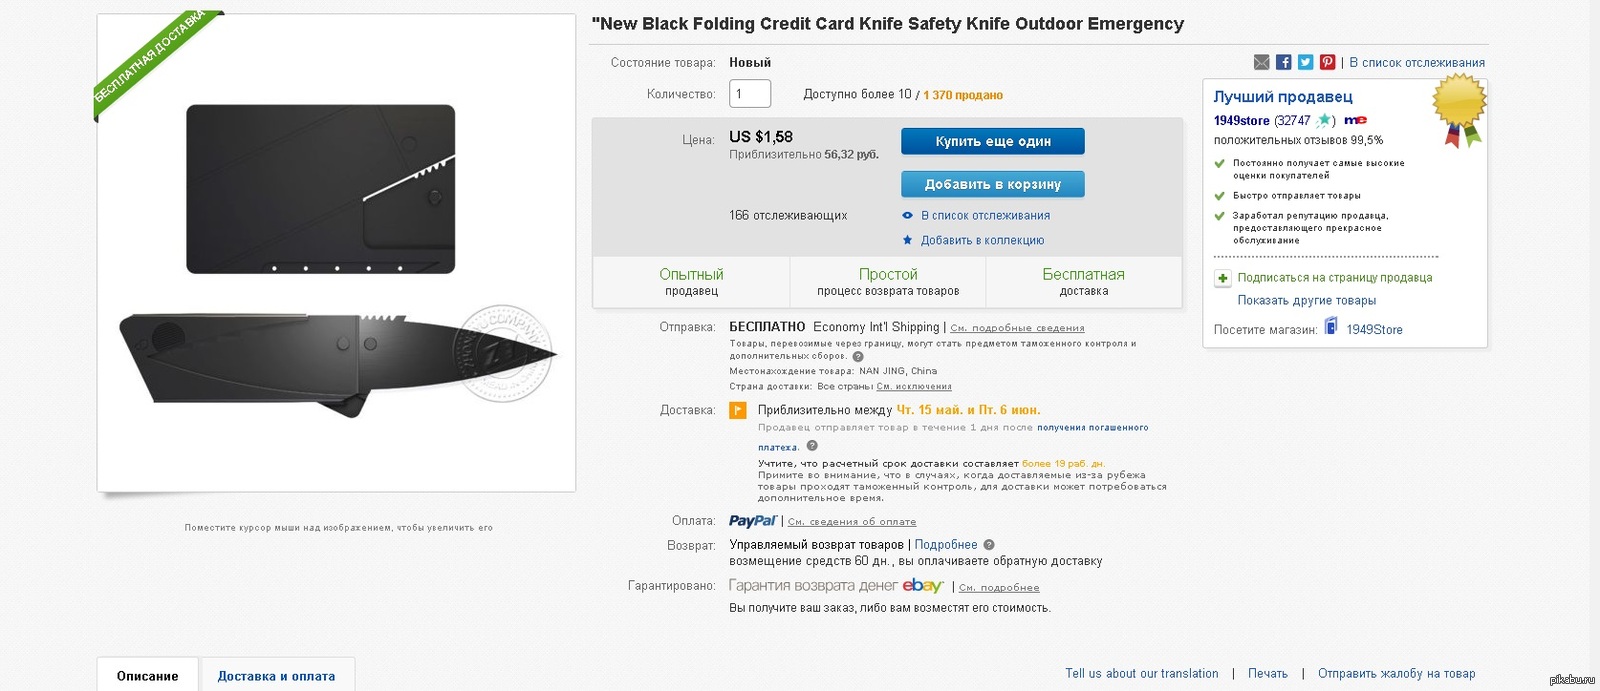1600x691 pixels.
Task: Click the PayPal logo
Action: pyautogui.click(x=752, y=521)
